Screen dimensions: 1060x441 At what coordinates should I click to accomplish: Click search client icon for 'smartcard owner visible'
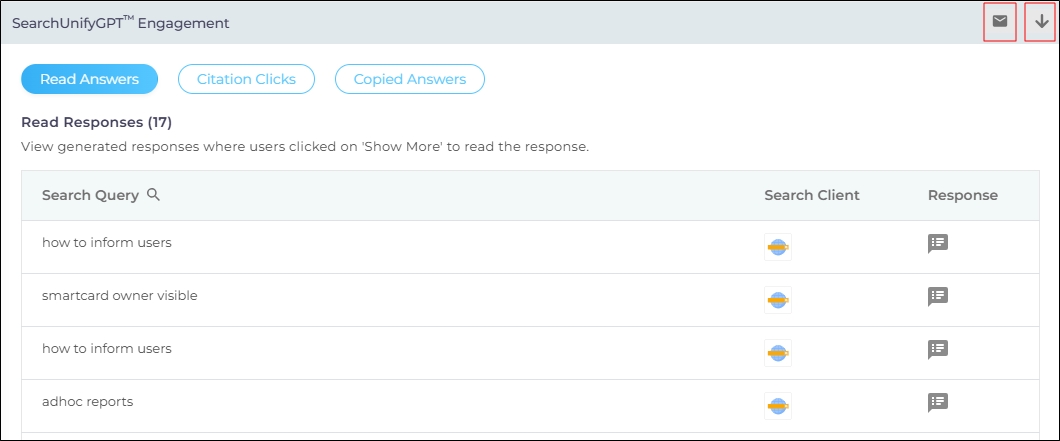[x=777, y=299]
